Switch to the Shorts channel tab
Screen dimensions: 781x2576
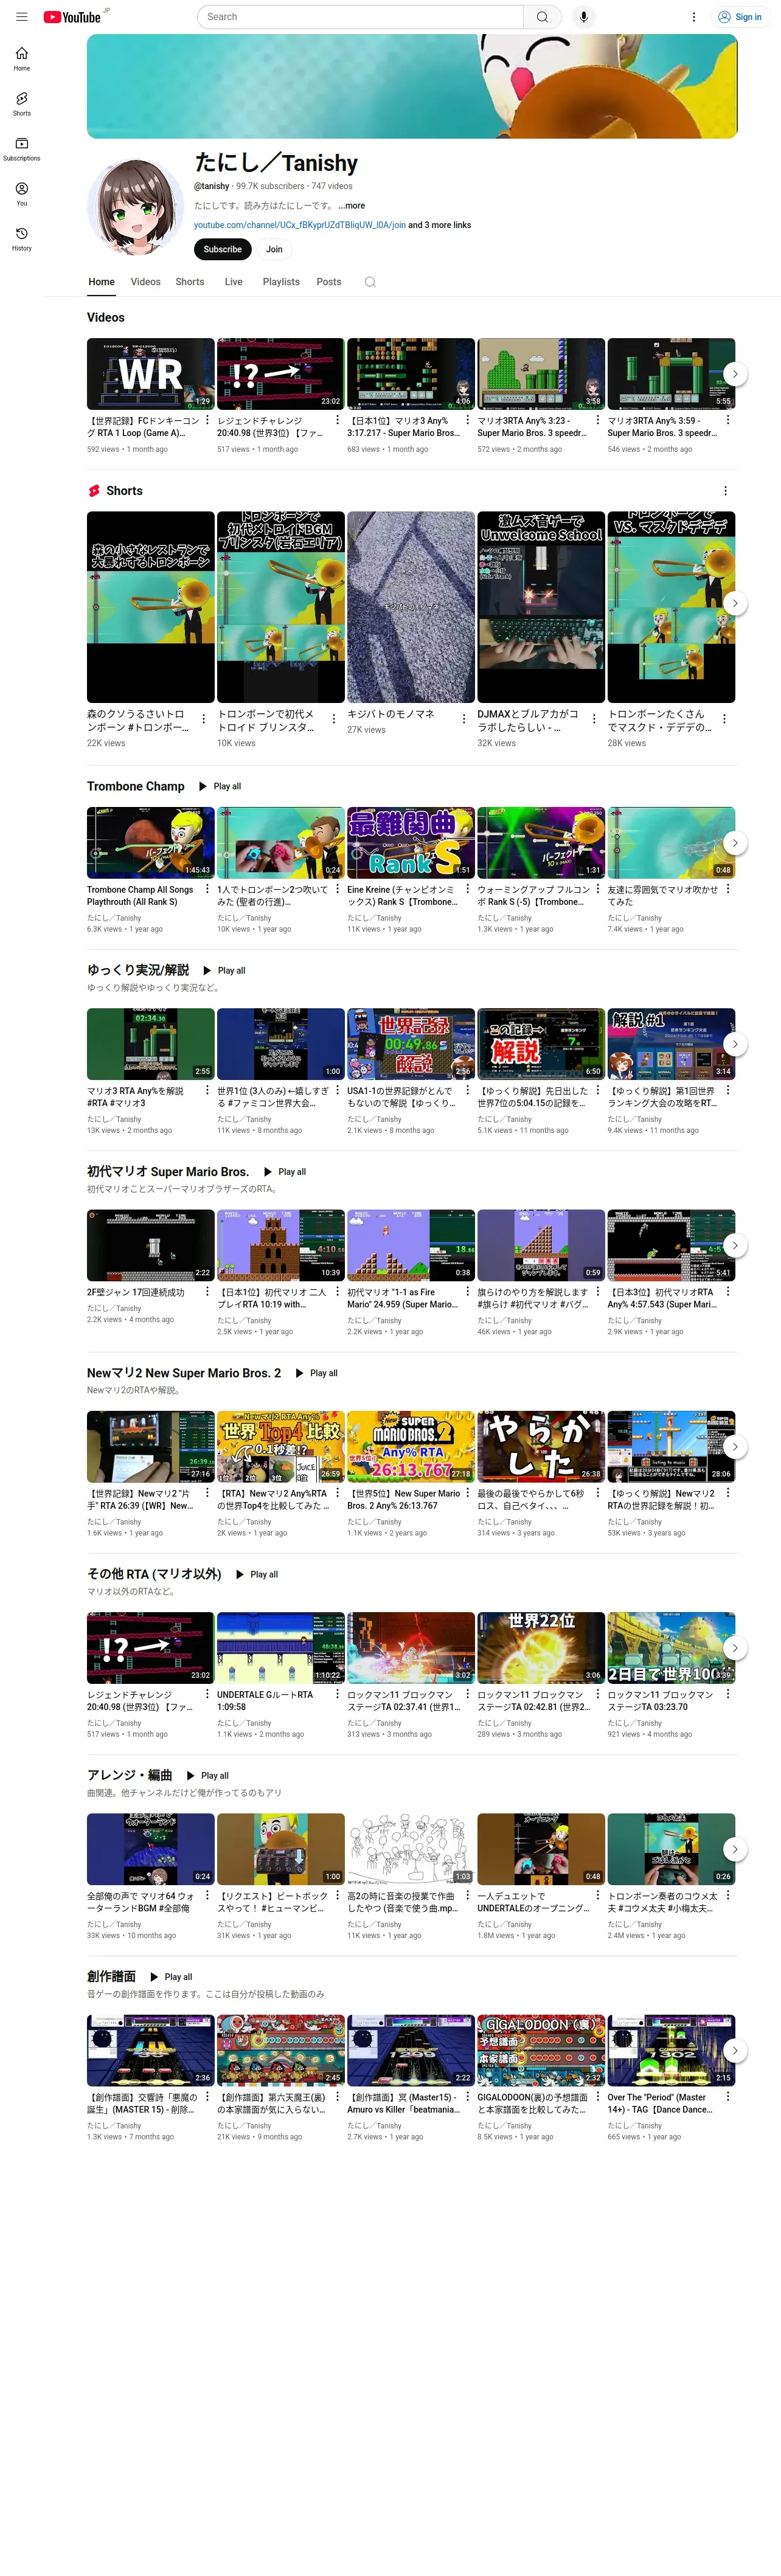(x=190, y=282)
